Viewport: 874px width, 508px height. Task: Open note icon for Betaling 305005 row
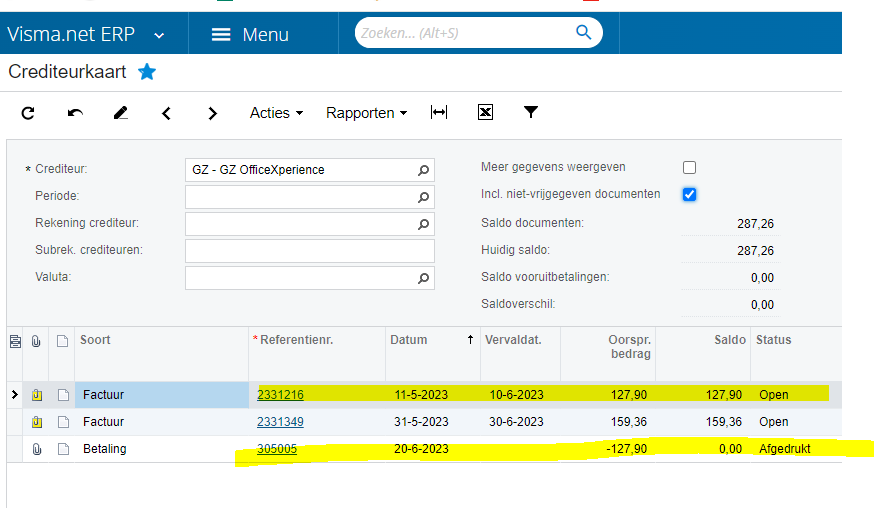[64, 449]
